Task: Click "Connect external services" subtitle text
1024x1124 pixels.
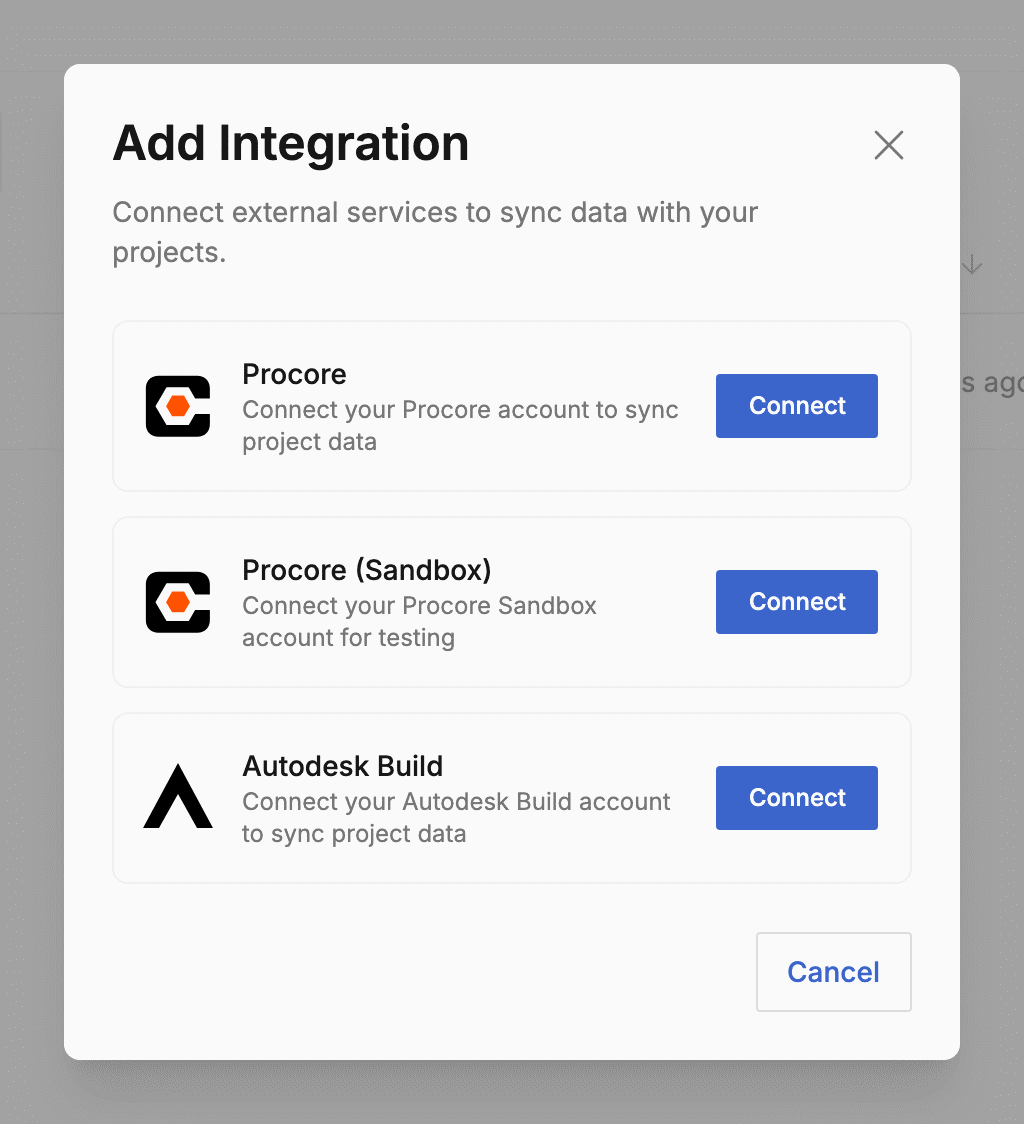Action: pyautogui.click(x=435, y=232)
